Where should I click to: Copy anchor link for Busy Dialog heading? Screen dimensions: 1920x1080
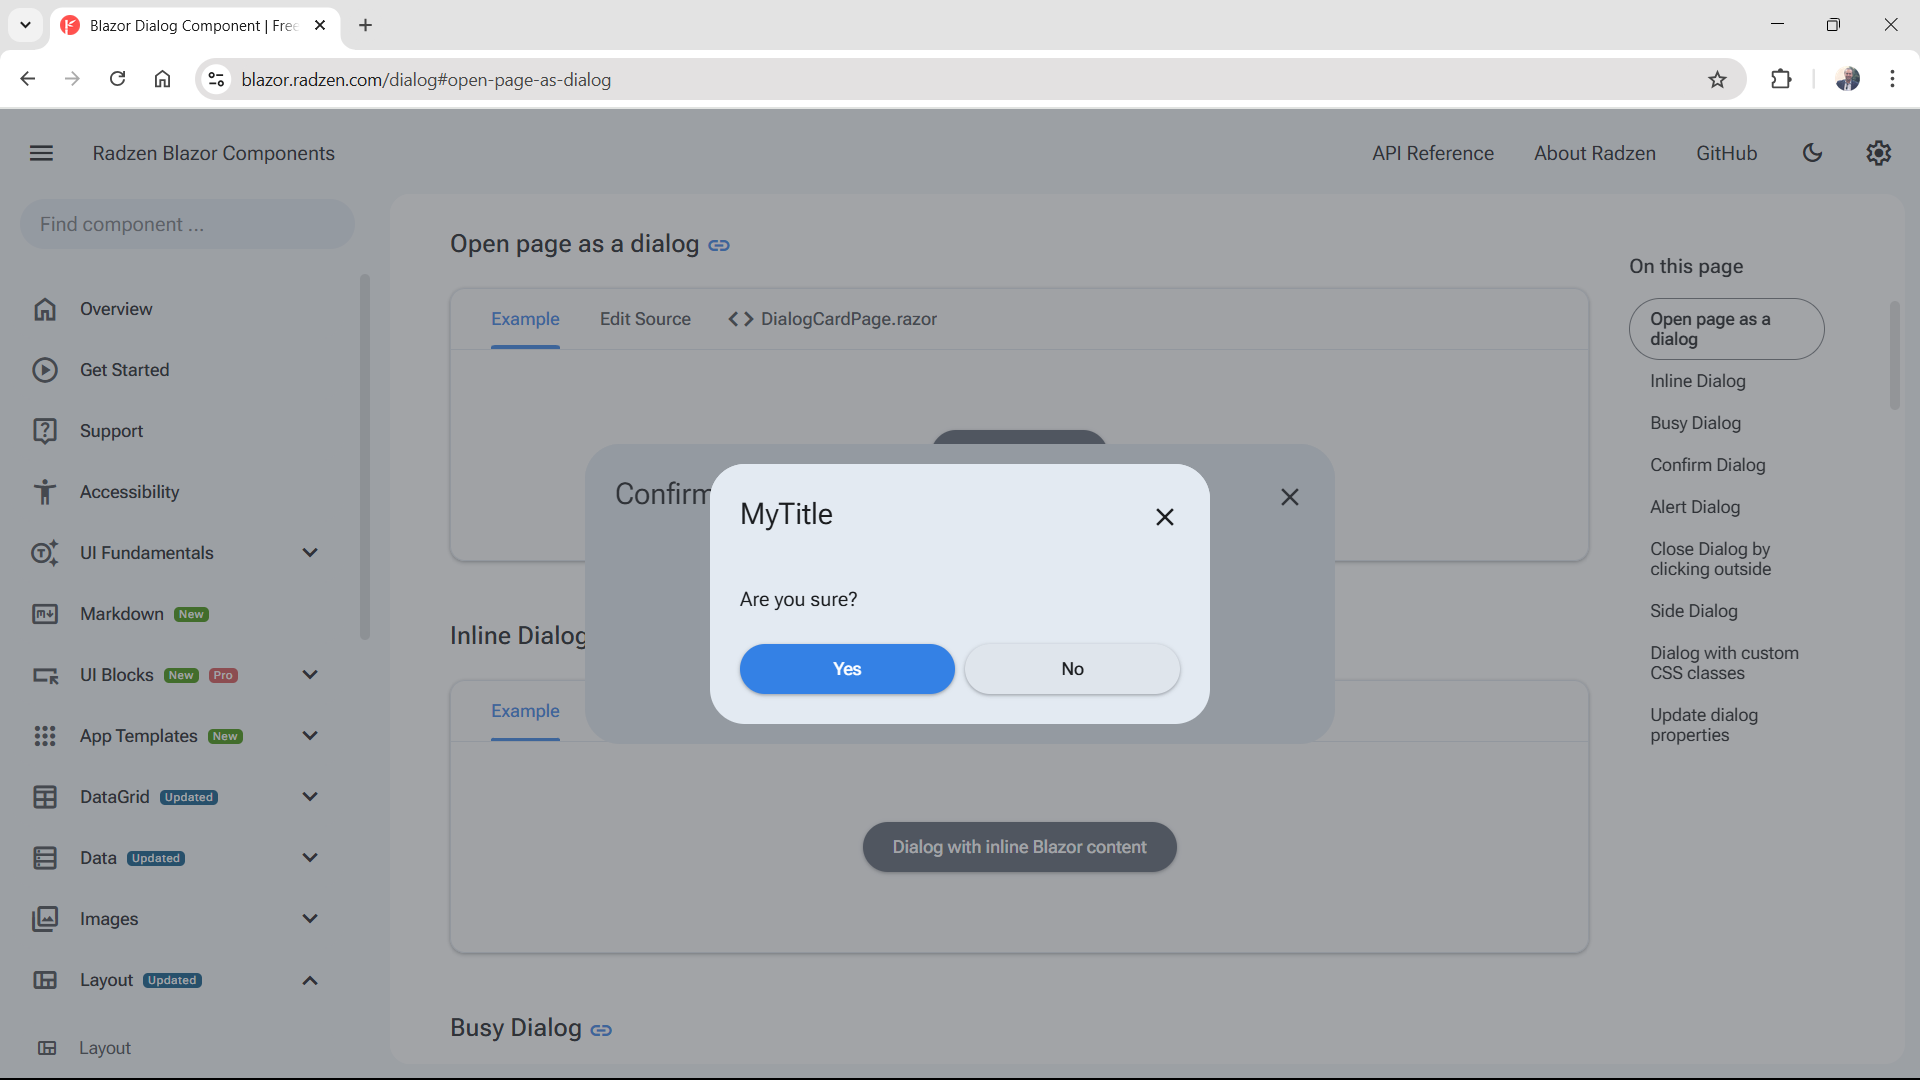click(x=601, y=1029)
